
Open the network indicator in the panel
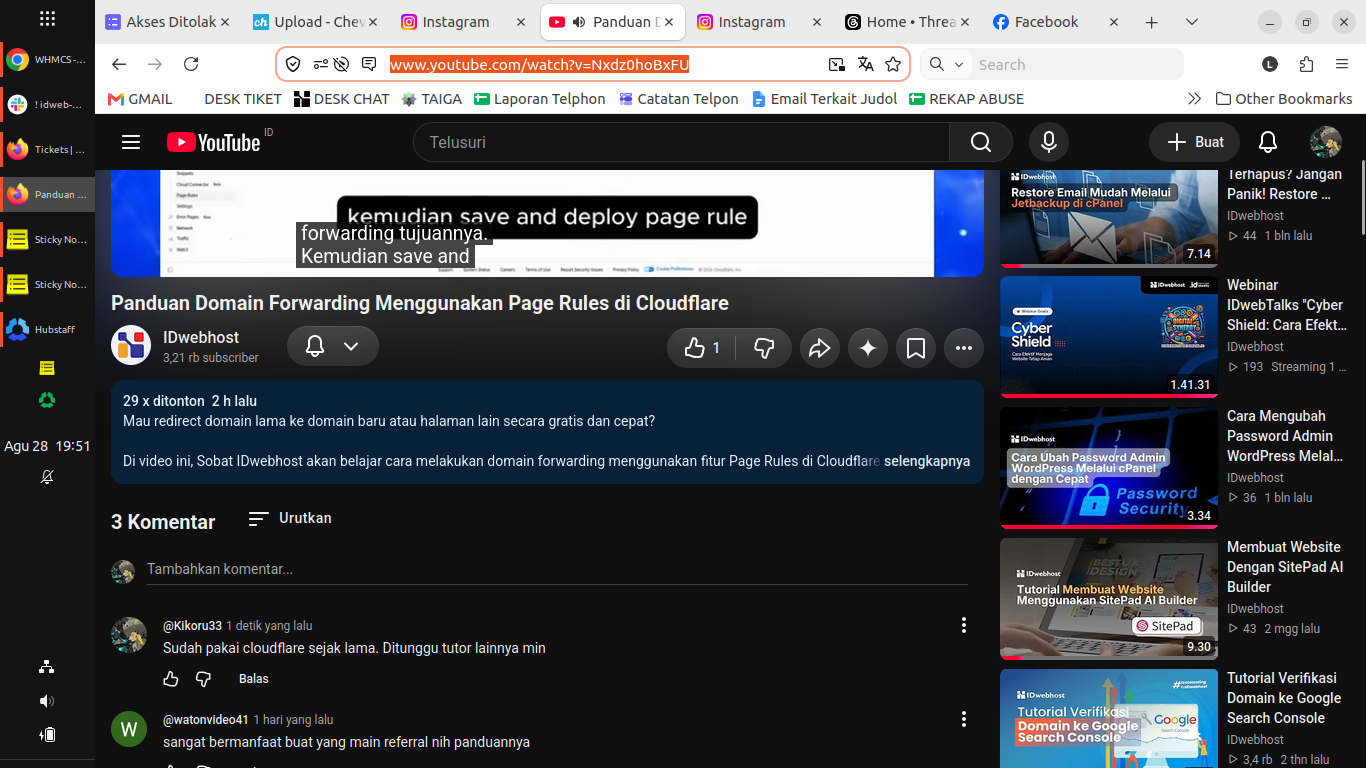click(x=47, y=667)
